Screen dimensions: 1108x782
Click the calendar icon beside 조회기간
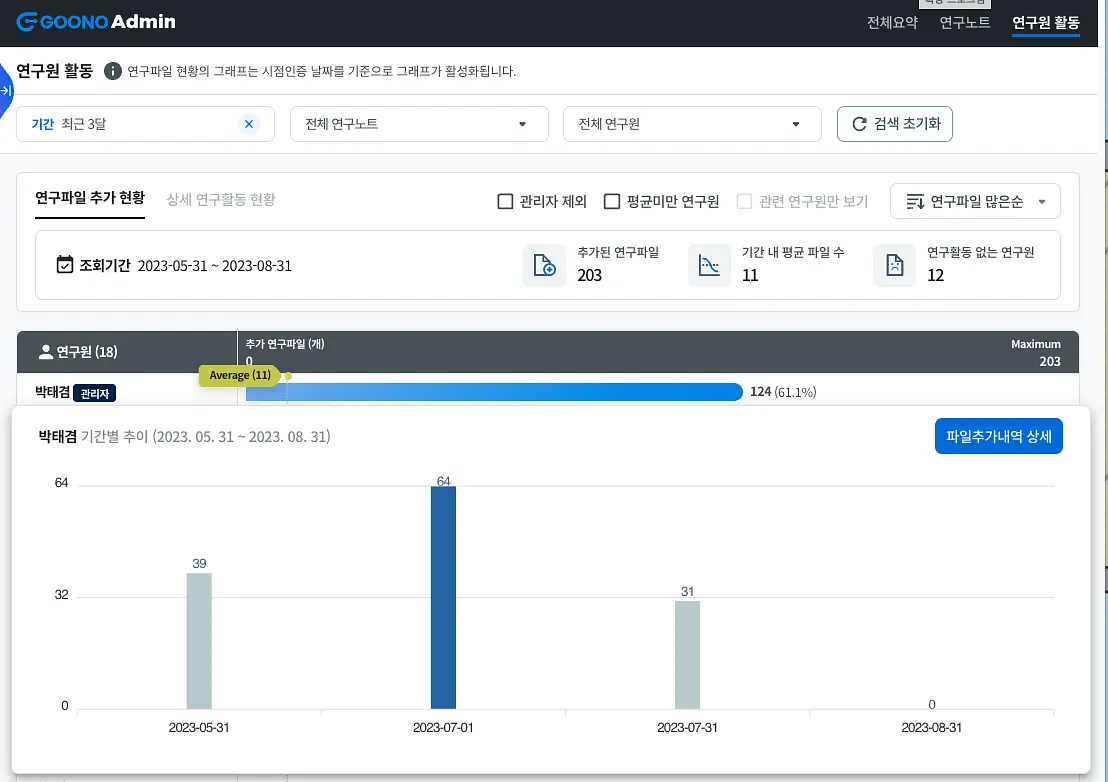(64, 265)
